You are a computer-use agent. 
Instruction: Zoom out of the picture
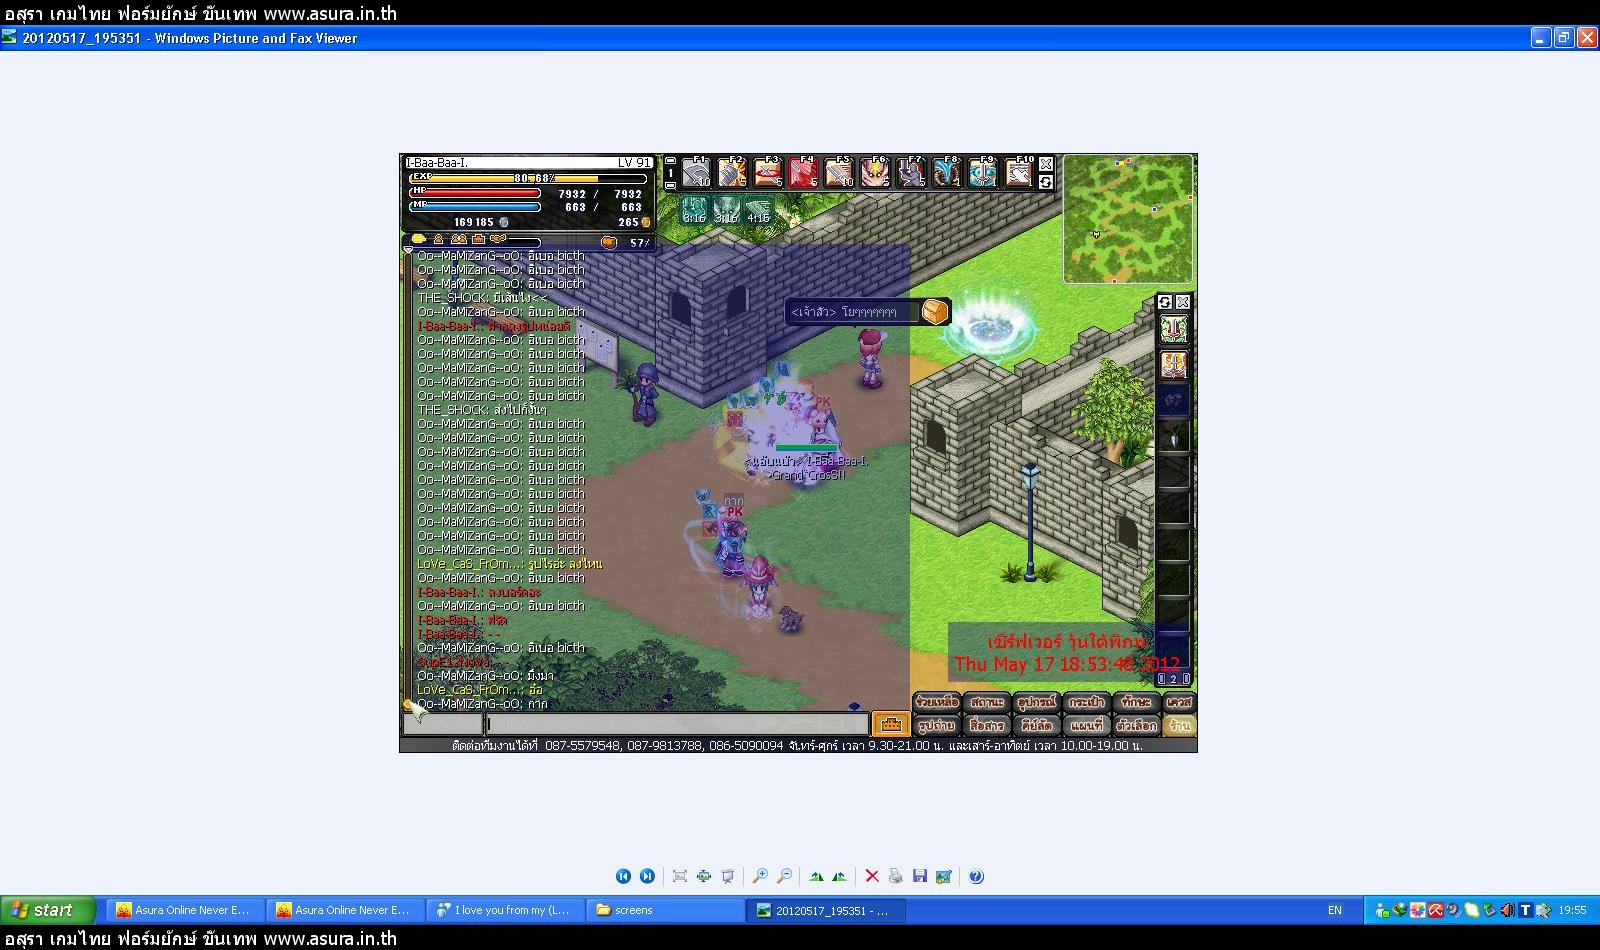(784, 876)
